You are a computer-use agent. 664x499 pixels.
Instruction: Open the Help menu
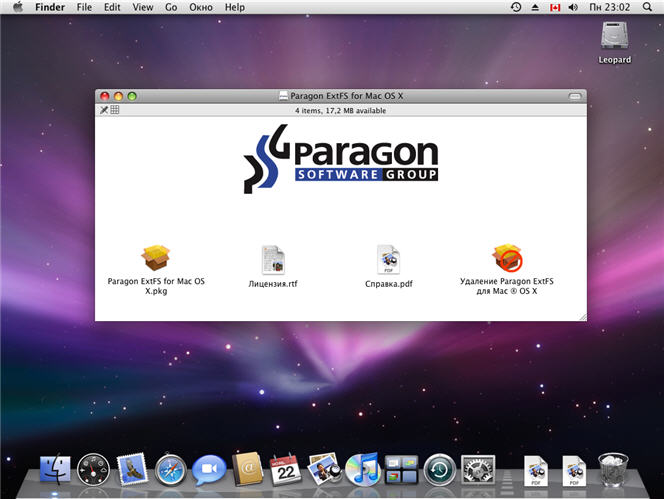(x=235, y=7)
